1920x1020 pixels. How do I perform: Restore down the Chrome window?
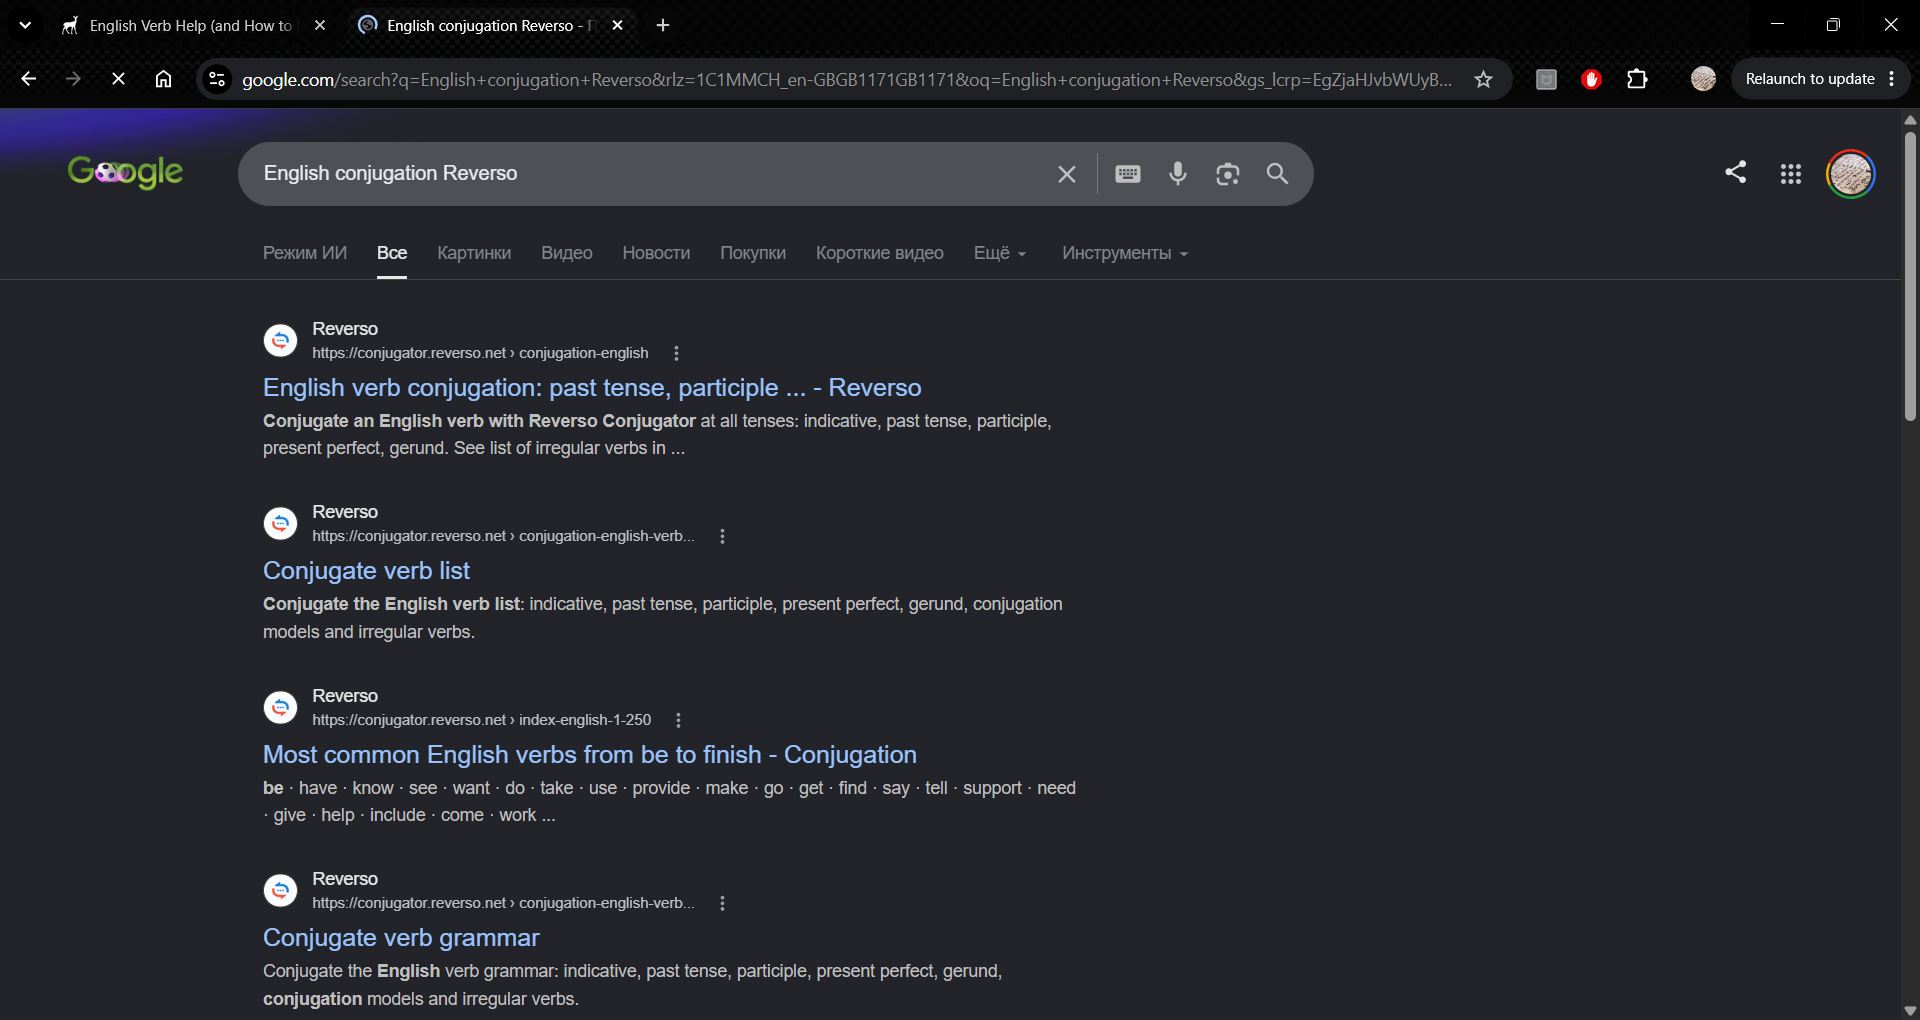tap(1833, 25)
